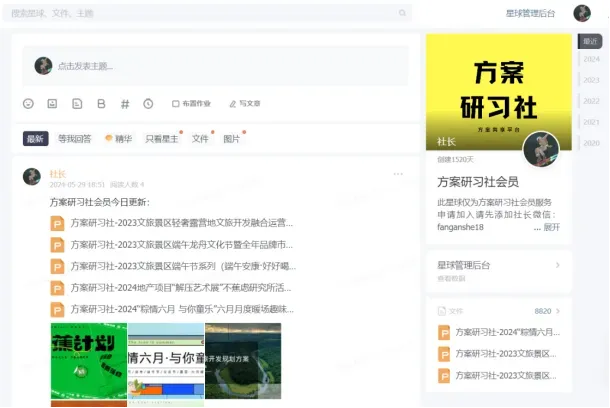Click the 布置作业 assignment option
610x408 pixels.
coord(191,103)
